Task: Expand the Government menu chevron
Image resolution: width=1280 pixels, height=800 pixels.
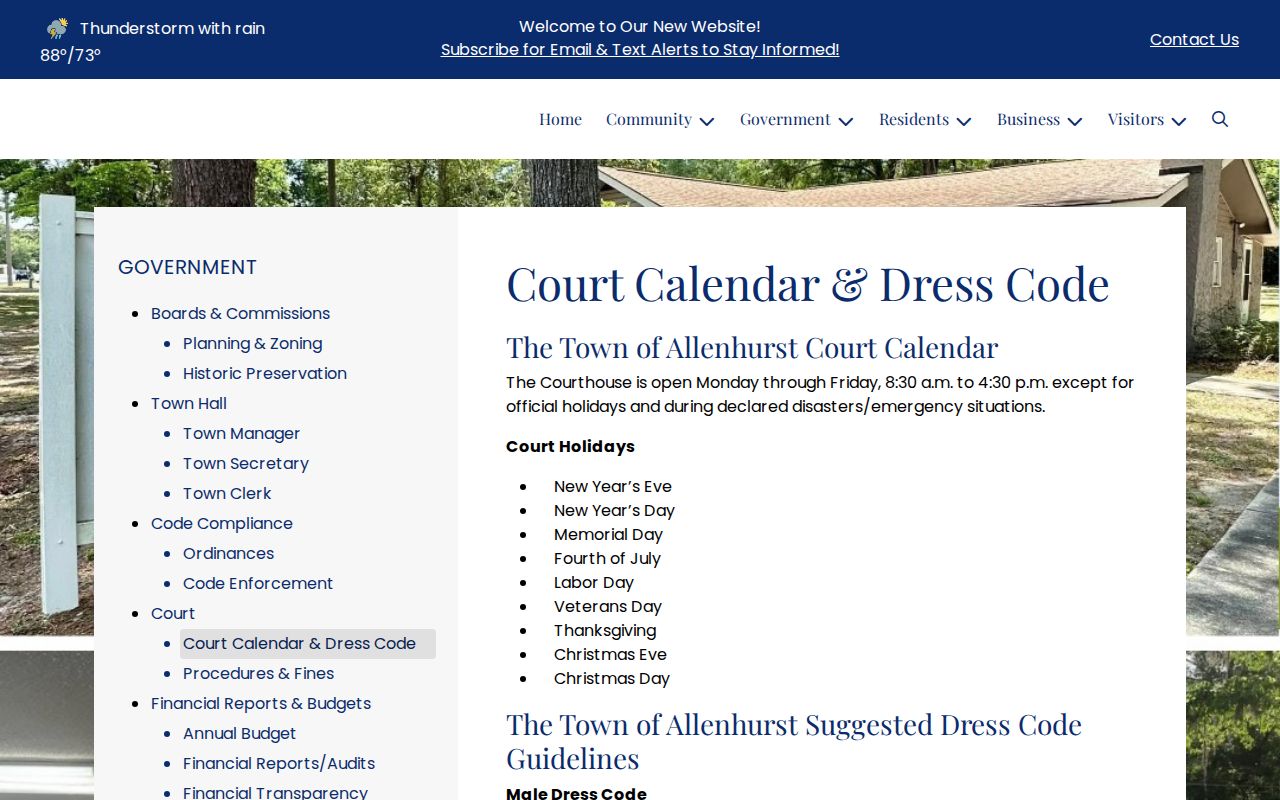Action: [x=846, y=121]
